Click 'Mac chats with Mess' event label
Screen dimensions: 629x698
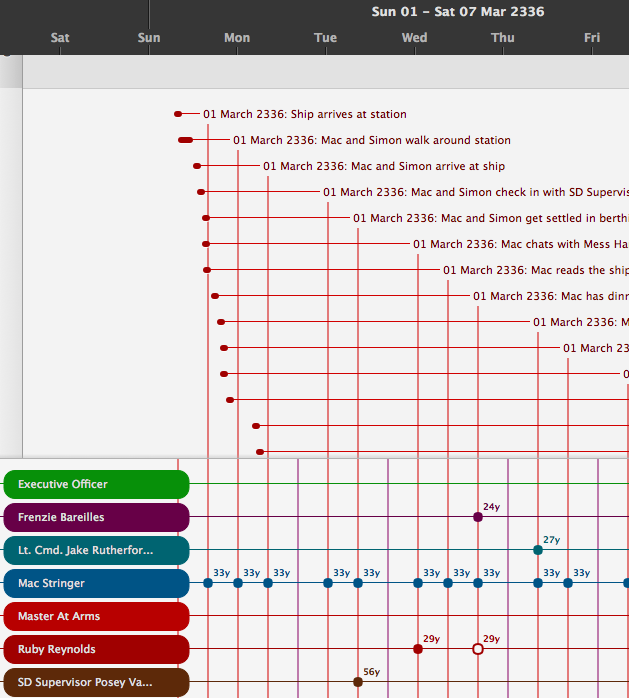(x=520, y=244)
